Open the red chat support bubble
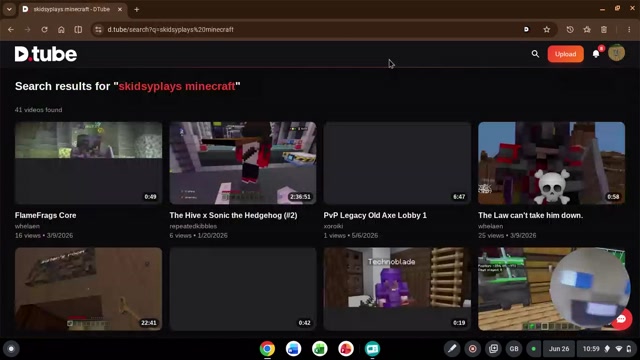 (621, 319)
